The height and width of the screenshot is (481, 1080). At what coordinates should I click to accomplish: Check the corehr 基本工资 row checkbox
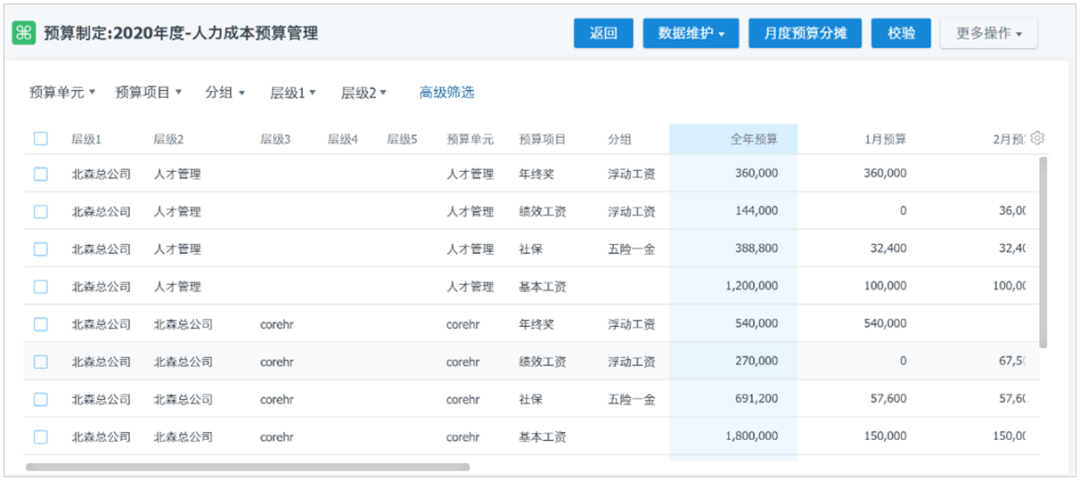coord(41,436)
